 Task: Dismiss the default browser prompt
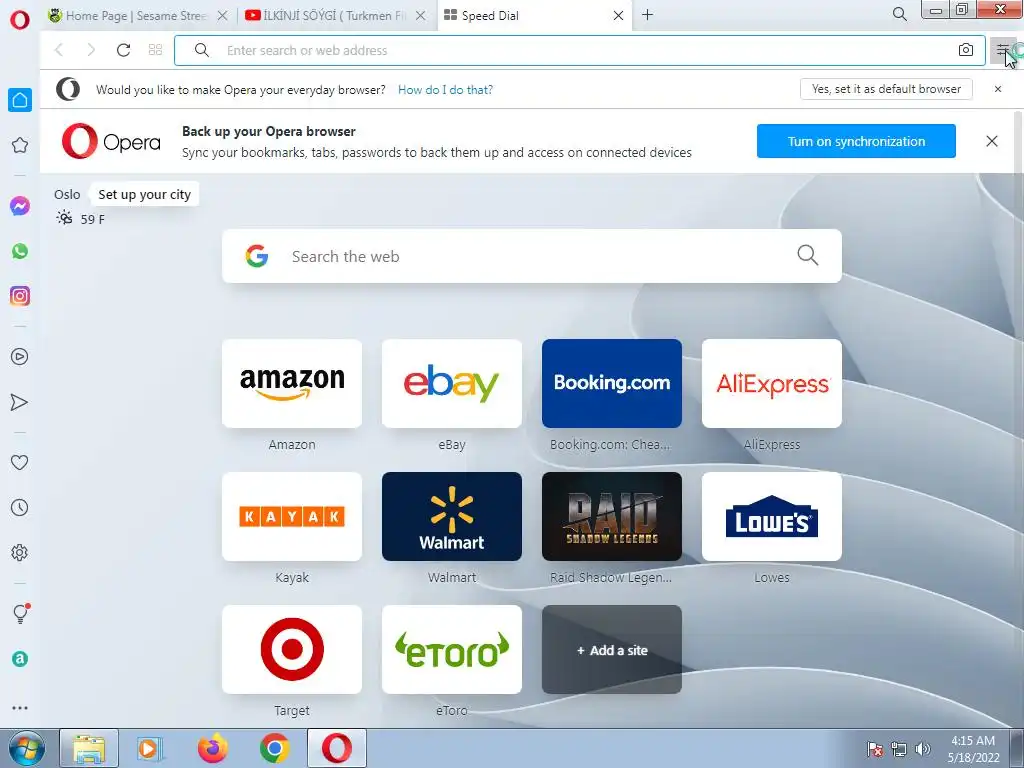[x=998, y=89]
